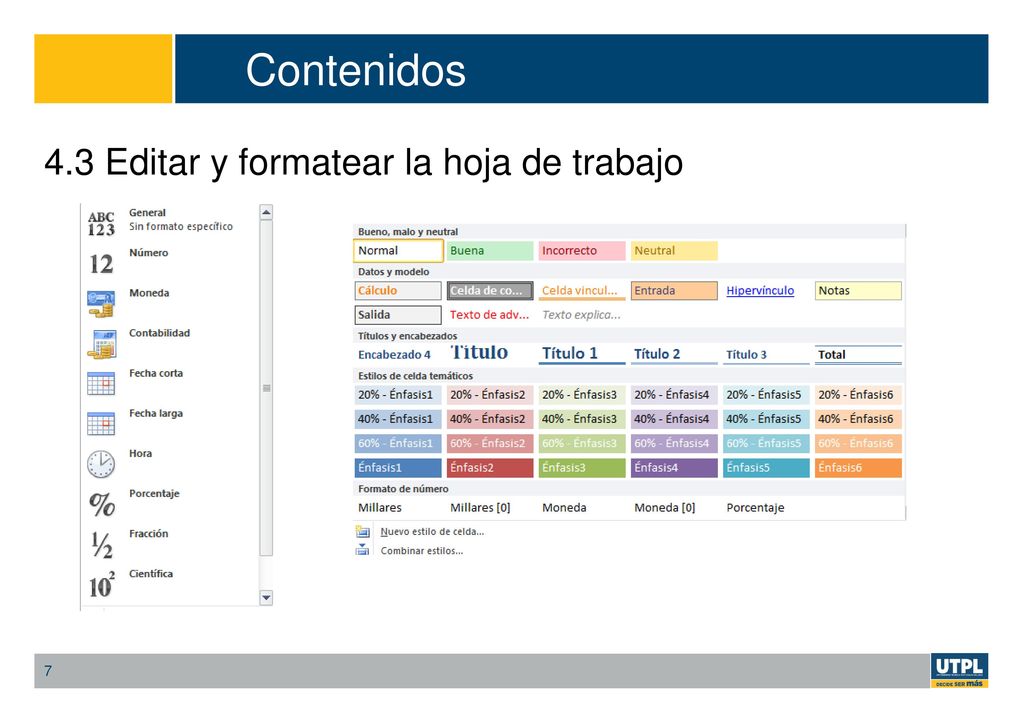Click the Combinar estilos icon
Image resolution: width=1023 pixels, height=724 pixels.
[x=363, y=551]
